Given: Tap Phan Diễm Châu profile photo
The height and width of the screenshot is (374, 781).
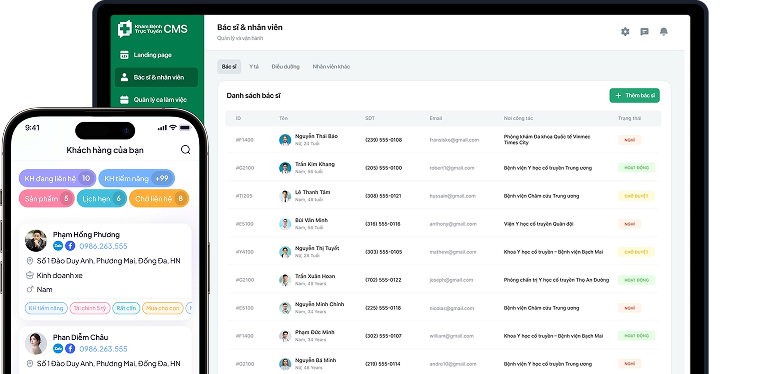Looking at the screenshot, I should click(36, 344).
